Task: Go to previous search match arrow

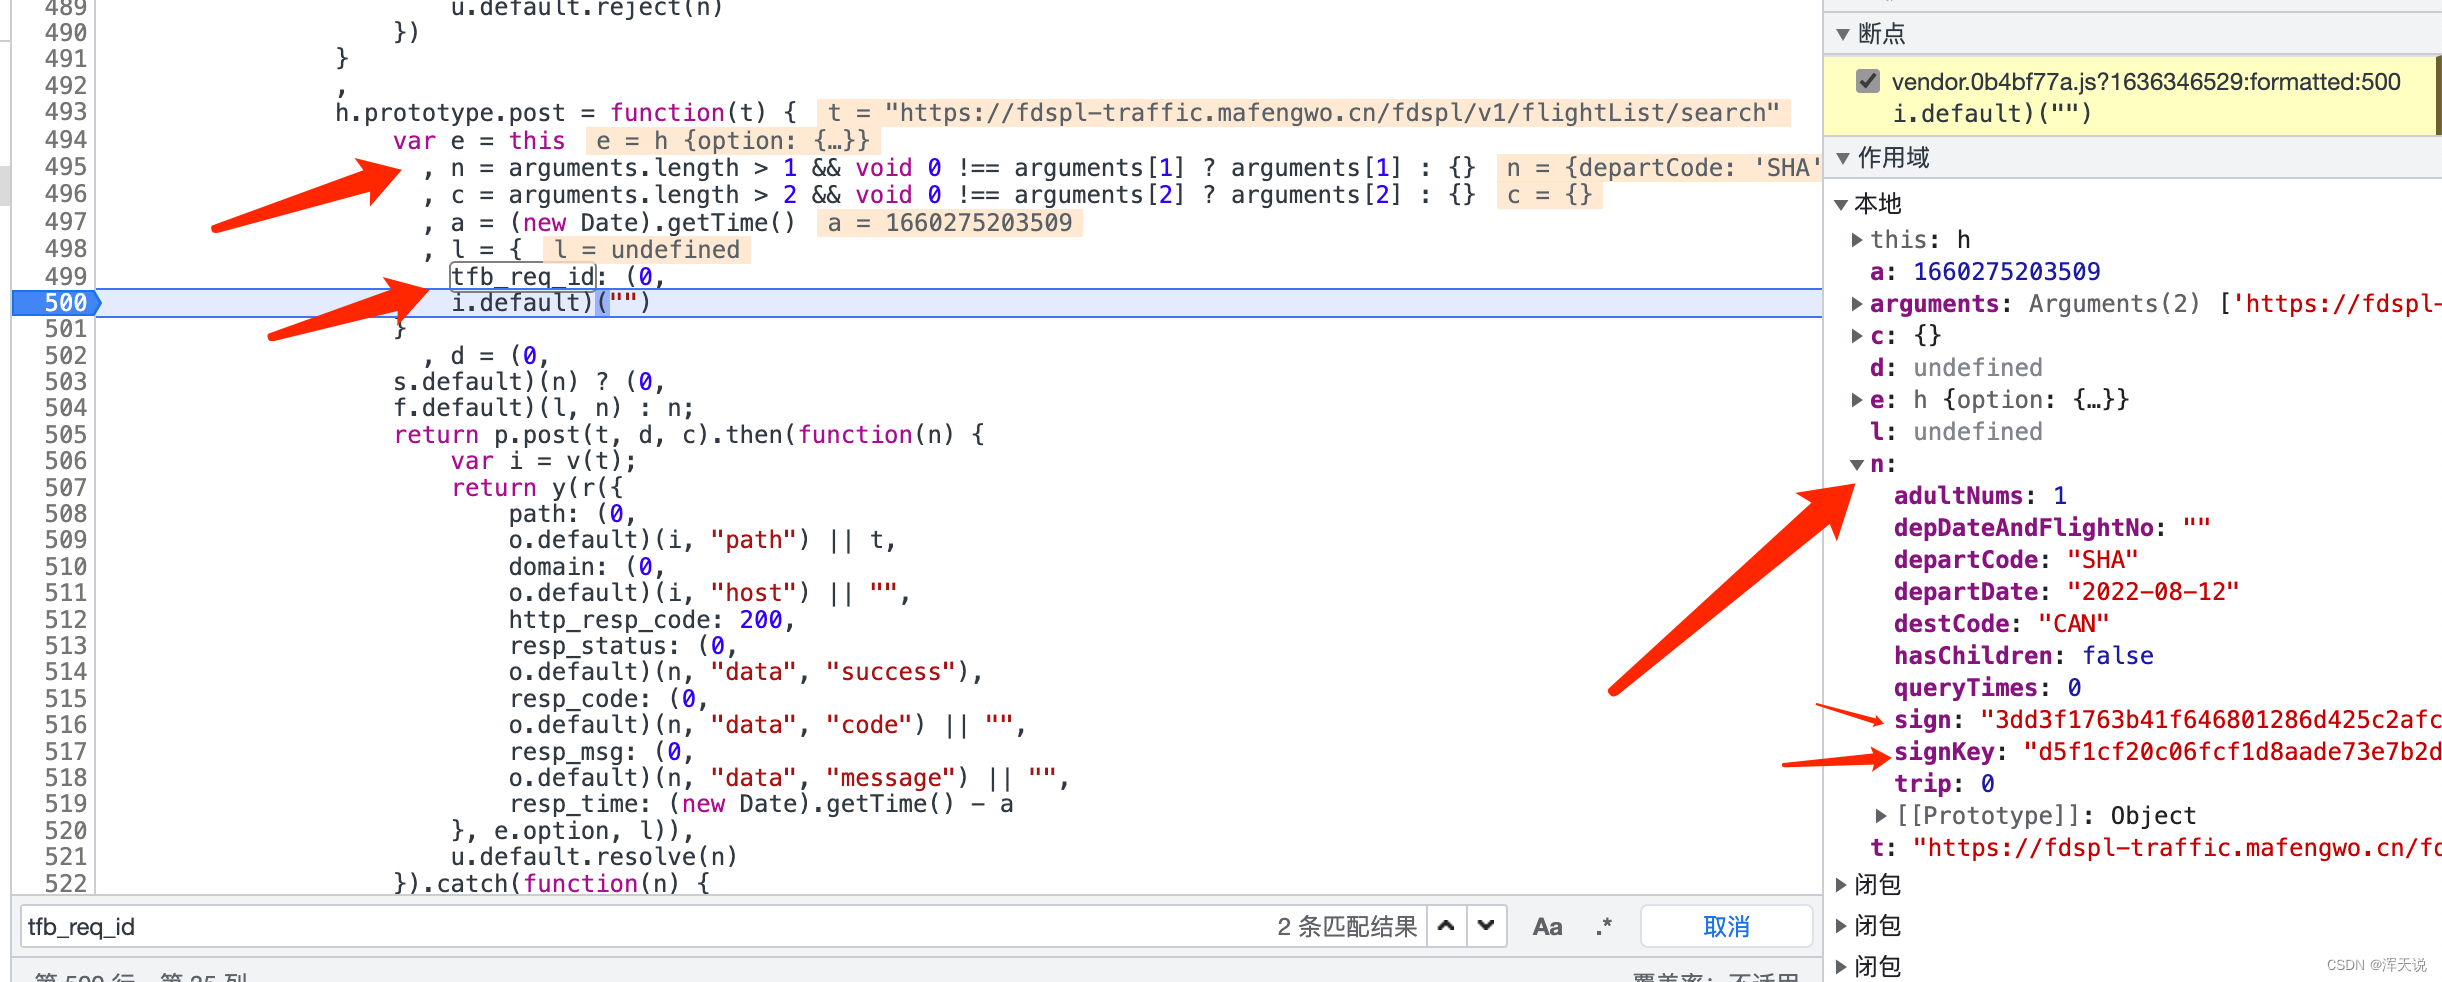Action: pos(1446,926)
